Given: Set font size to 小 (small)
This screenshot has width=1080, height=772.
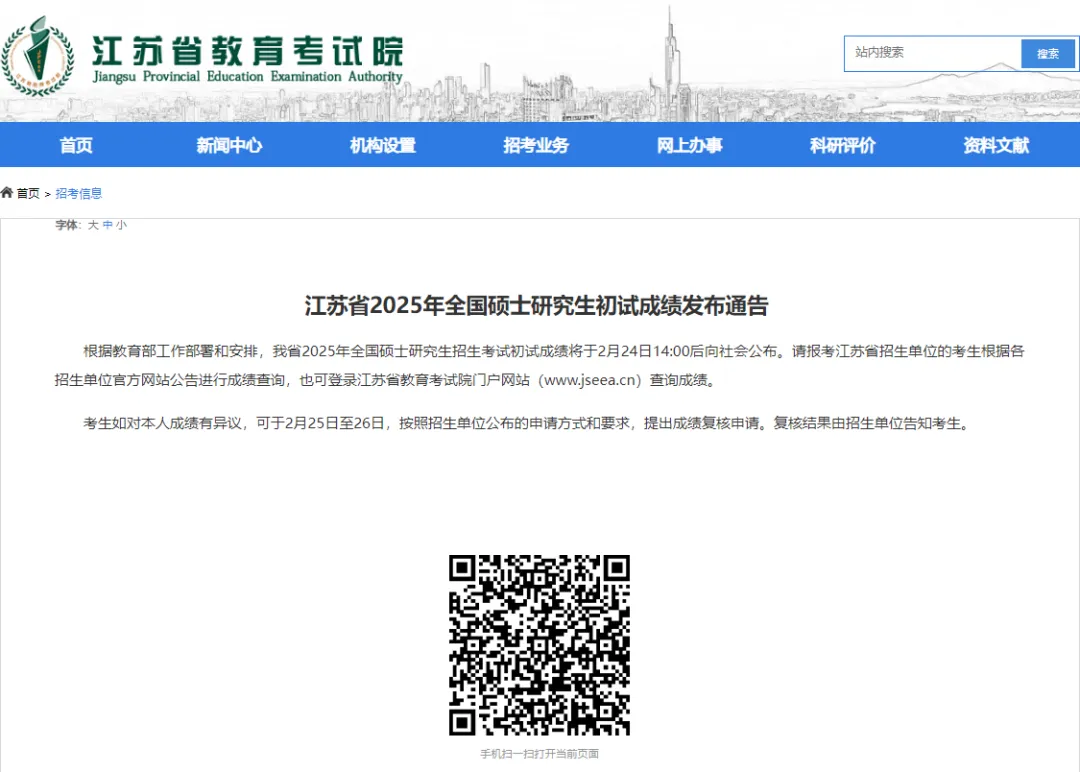Looking at the screenshot, I should [x=121, y=225].
